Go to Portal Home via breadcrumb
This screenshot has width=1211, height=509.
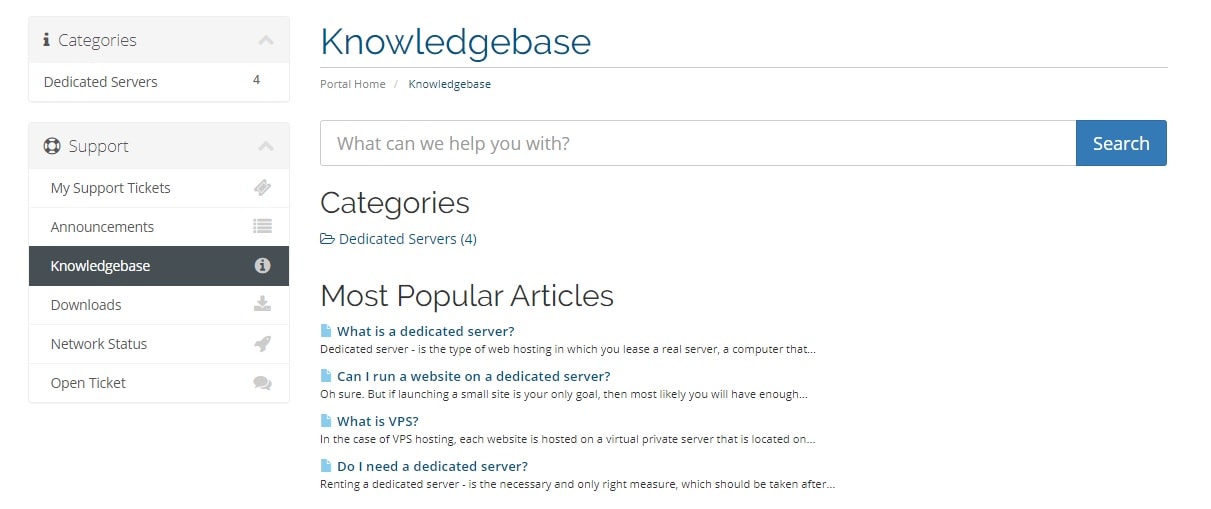pyautogui.click(x=352, y=84)
